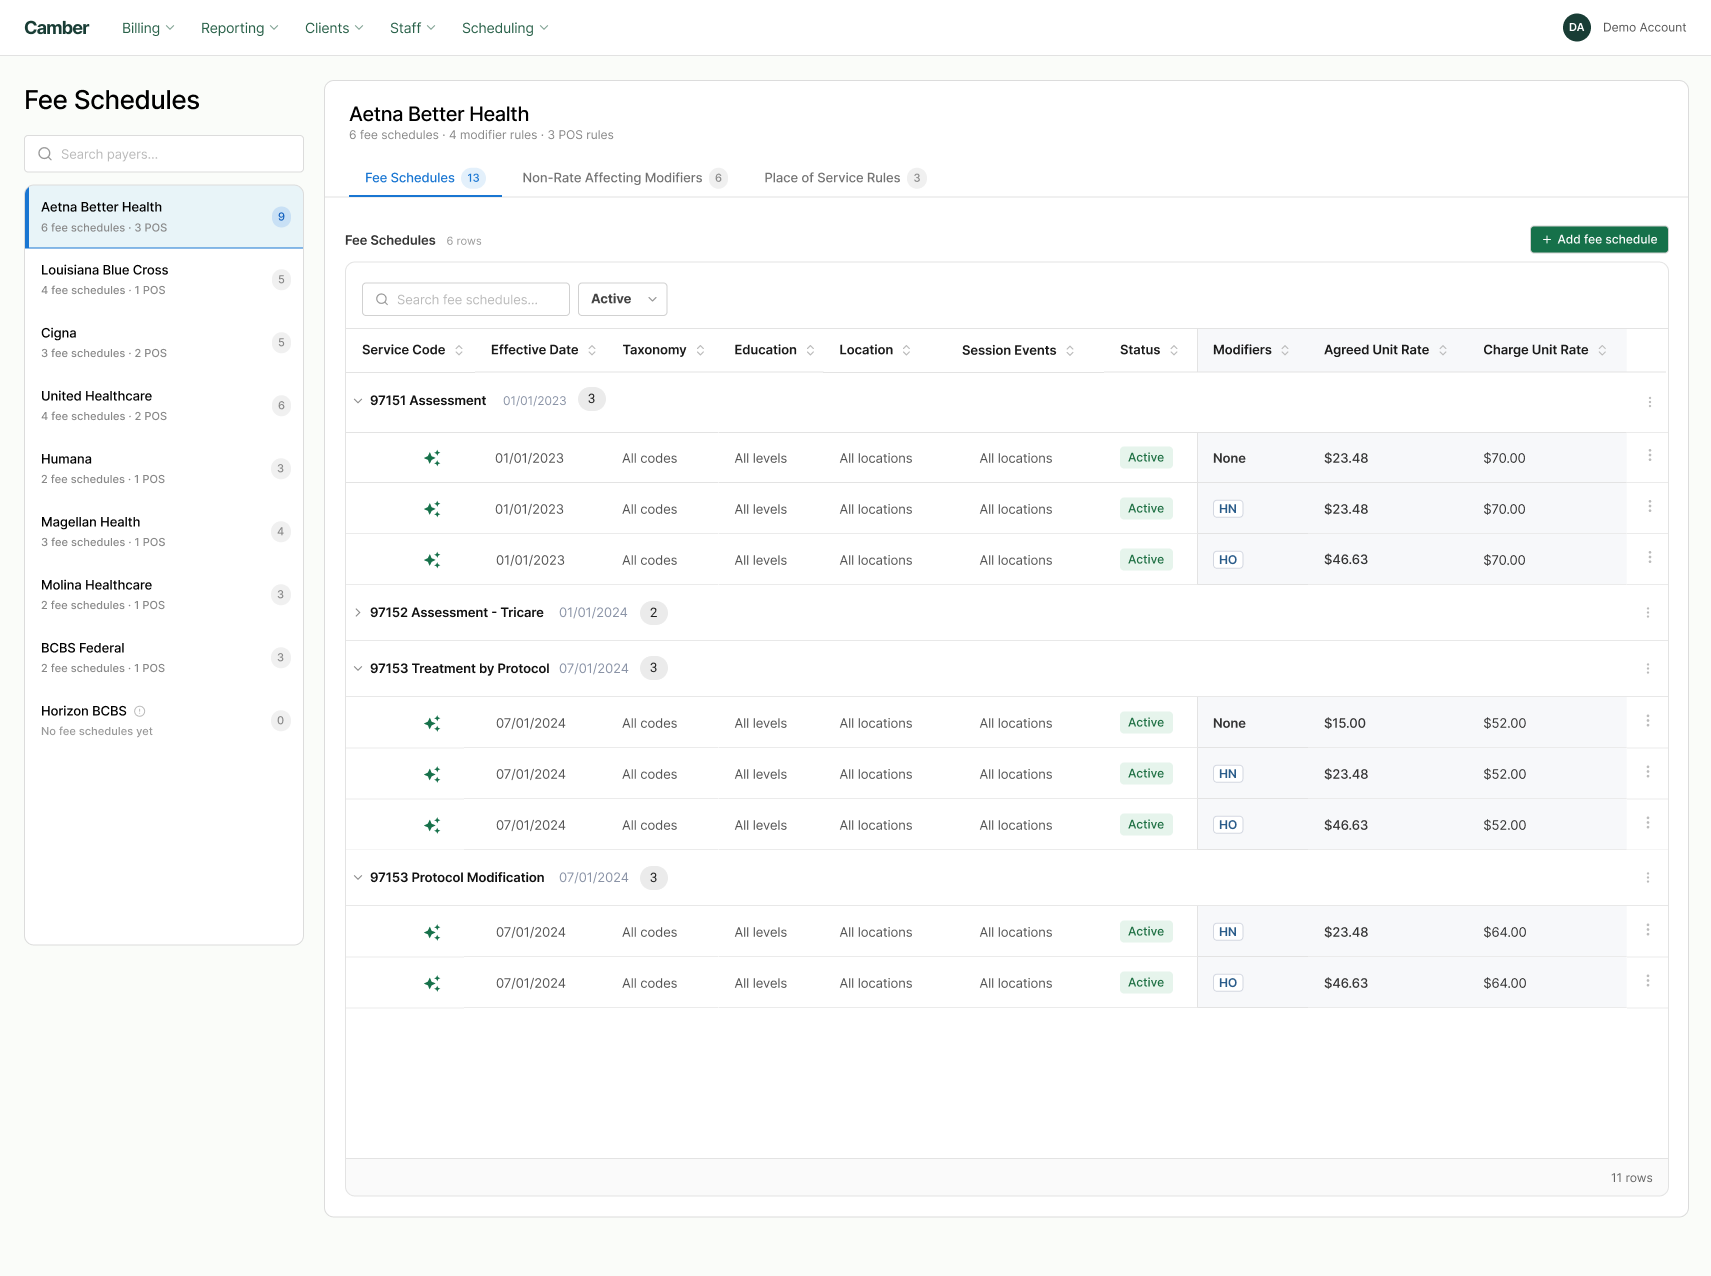Open the Staff menu
The image size is (1711, 1276).
(412, 28)
